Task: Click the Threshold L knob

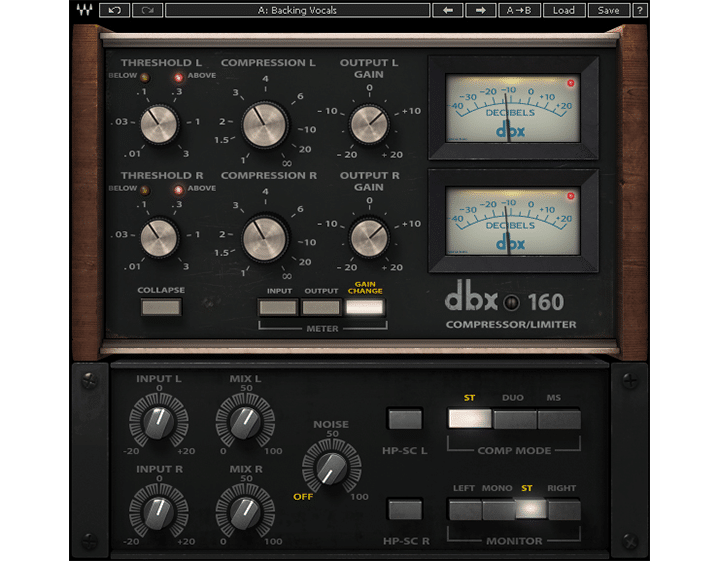Action: click(159, 124)
